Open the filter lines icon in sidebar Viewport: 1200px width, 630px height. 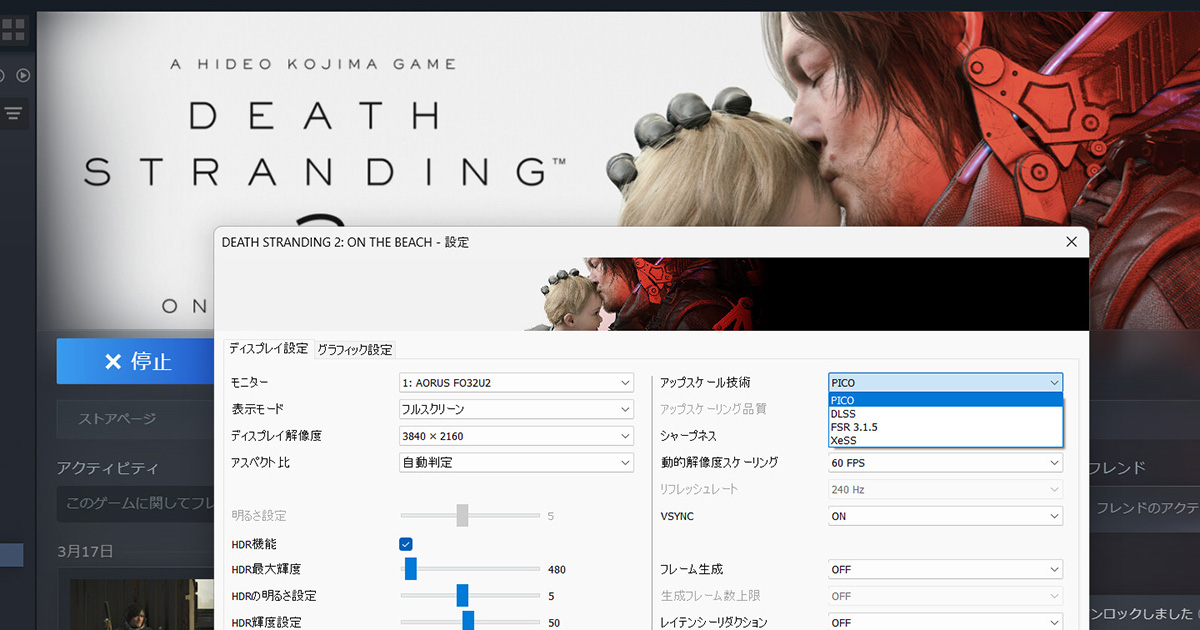tap(13, 113)
